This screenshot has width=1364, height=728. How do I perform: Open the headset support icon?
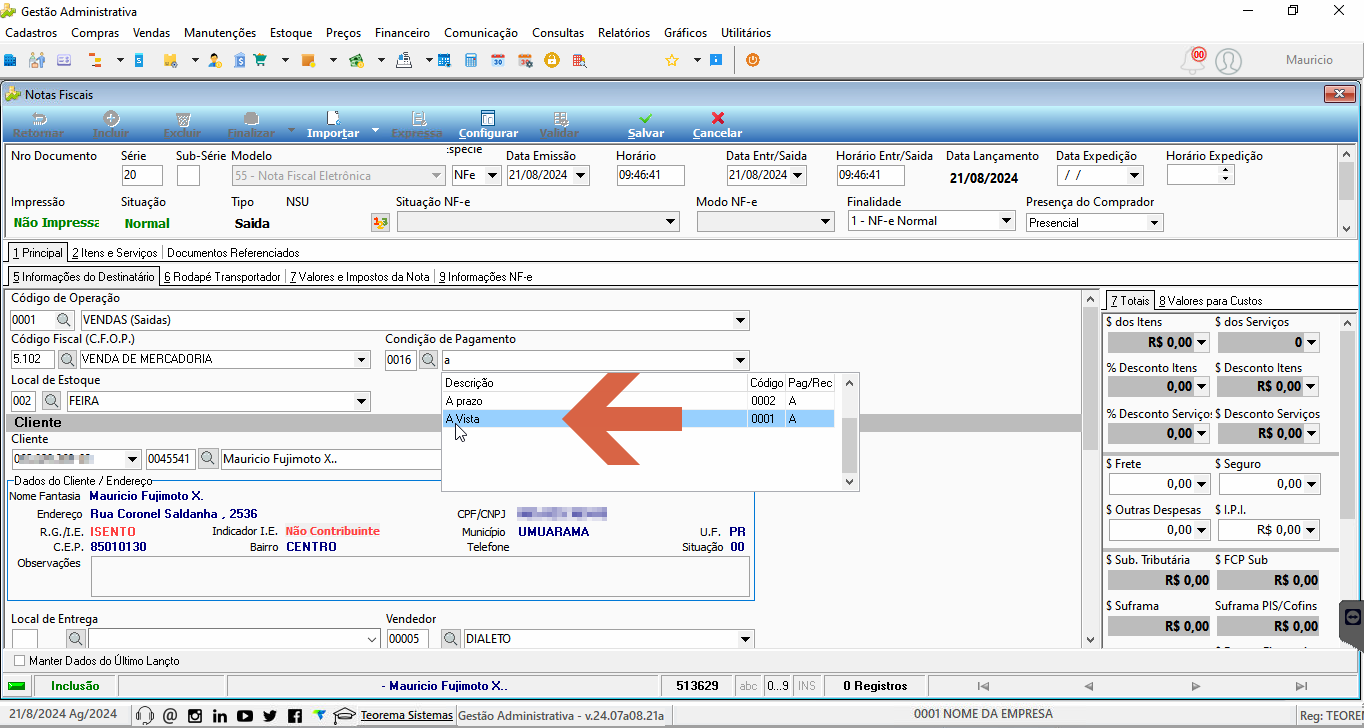point(145,715)
